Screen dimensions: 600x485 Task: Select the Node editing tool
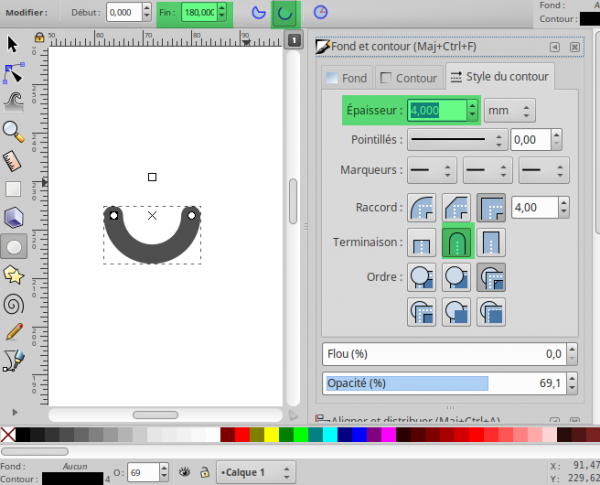14,73
